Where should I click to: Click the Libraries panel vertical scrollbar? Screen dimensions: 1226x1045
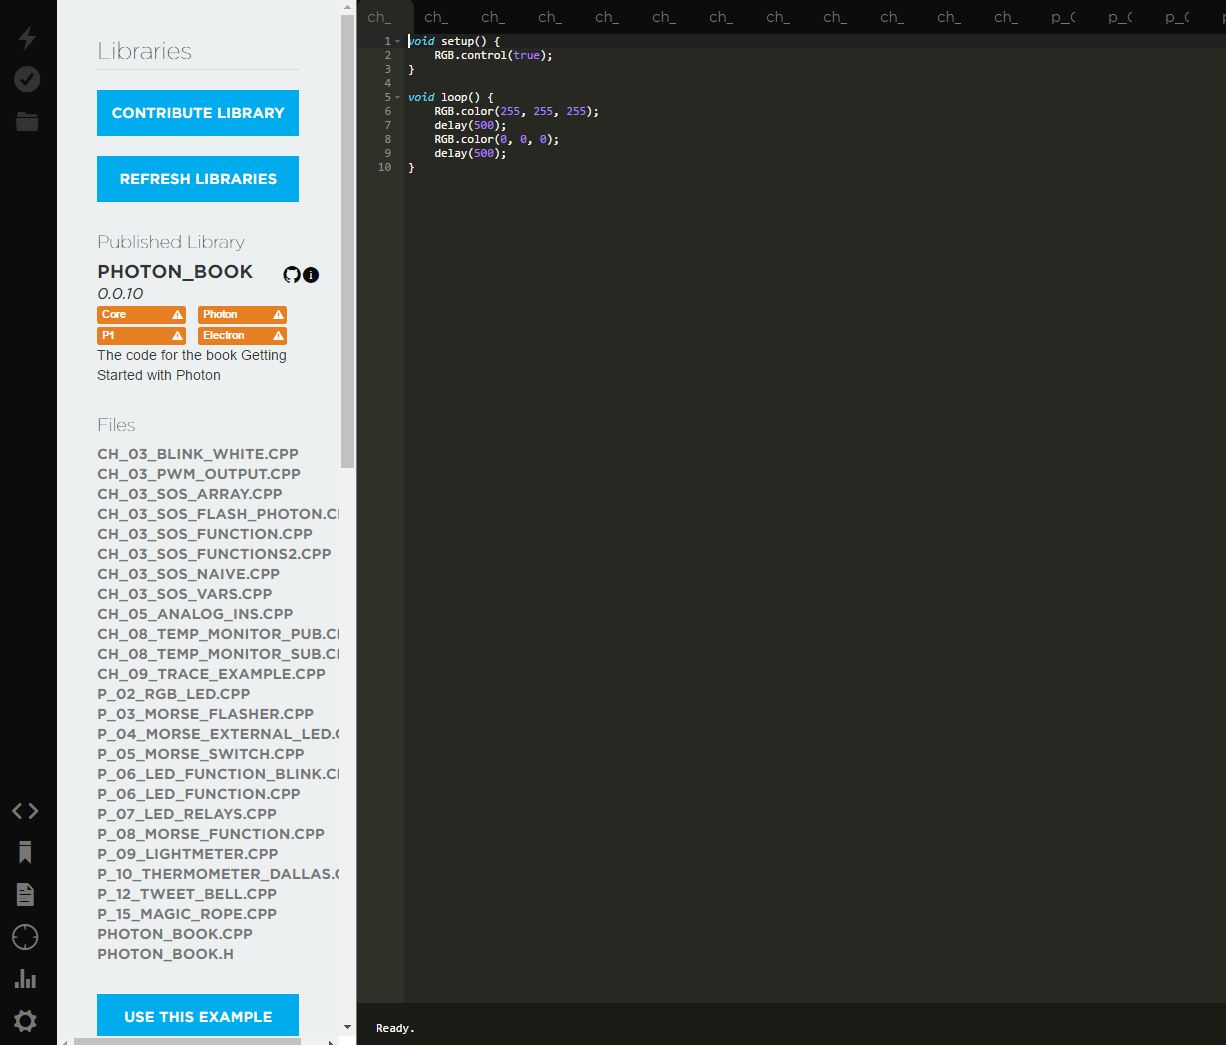click(x=347, y=240)
